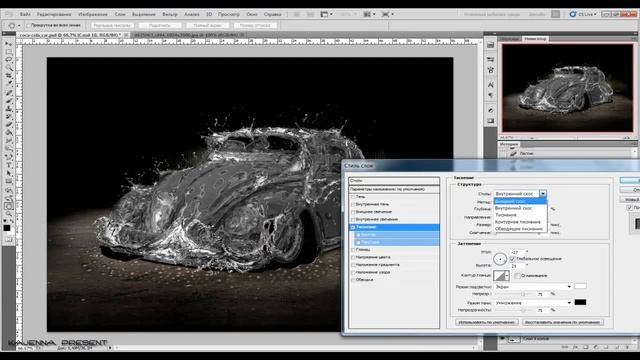The height and width of the screenshot is (360, 640).
Task: Select the Zoom tool in toolbox
Action: point(8,214)
